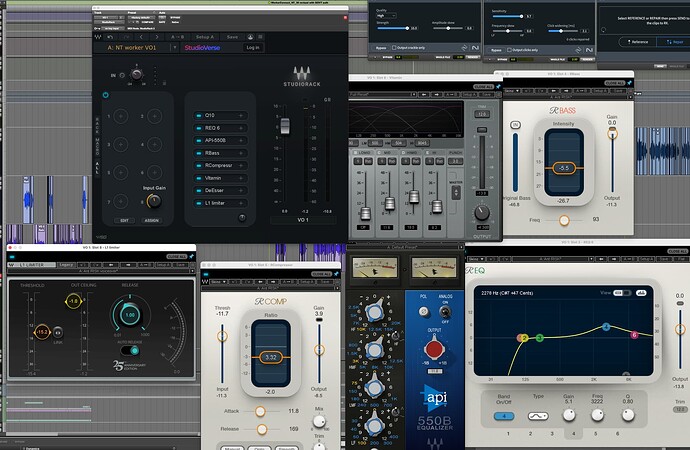Open the preset arrow in RCompressor window
This screenshot has width=690, height=450.
(338, 289)
